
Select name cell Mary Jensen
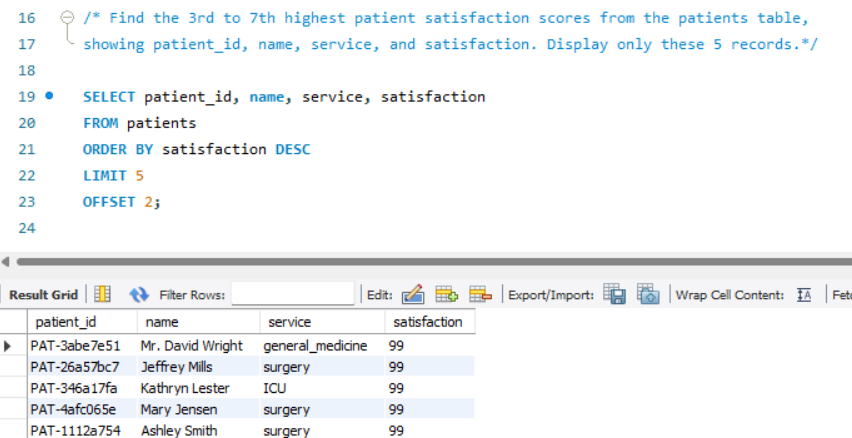tap(199, 409)
